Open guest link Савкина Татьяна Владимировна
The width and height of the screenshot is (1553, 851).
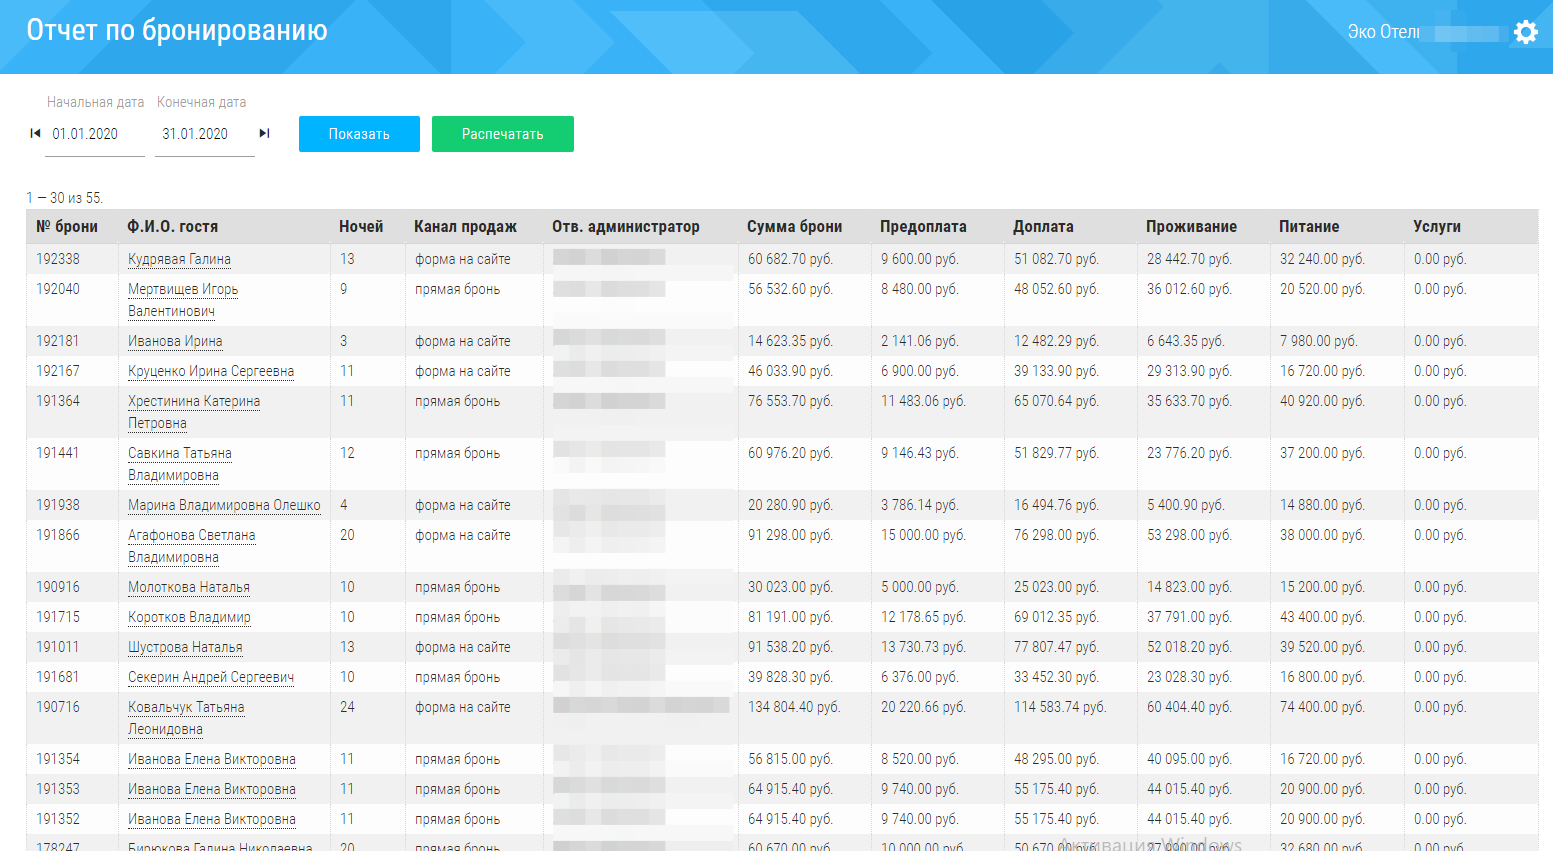tap(180, 464)
